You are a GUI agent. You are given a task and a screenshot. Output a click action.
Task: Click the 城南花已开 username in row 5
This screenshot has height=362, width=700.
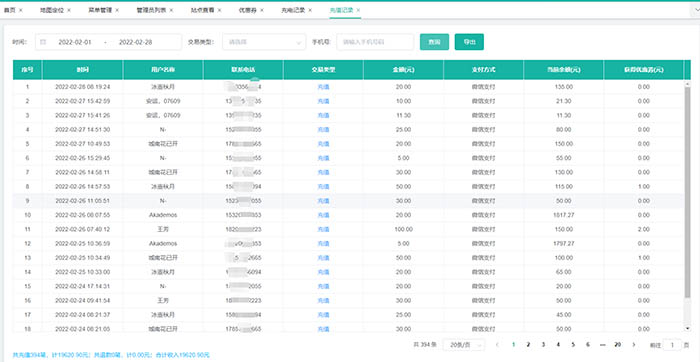[163, 144]
